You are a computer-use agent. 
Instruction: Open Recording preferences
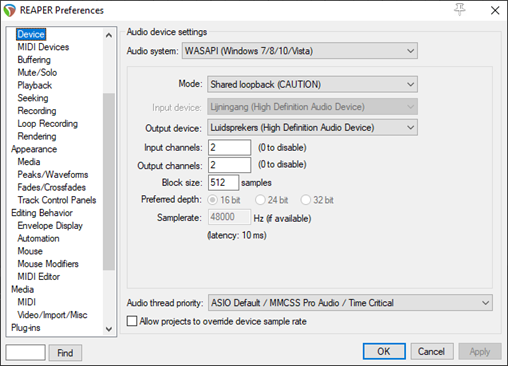[37, 111]
